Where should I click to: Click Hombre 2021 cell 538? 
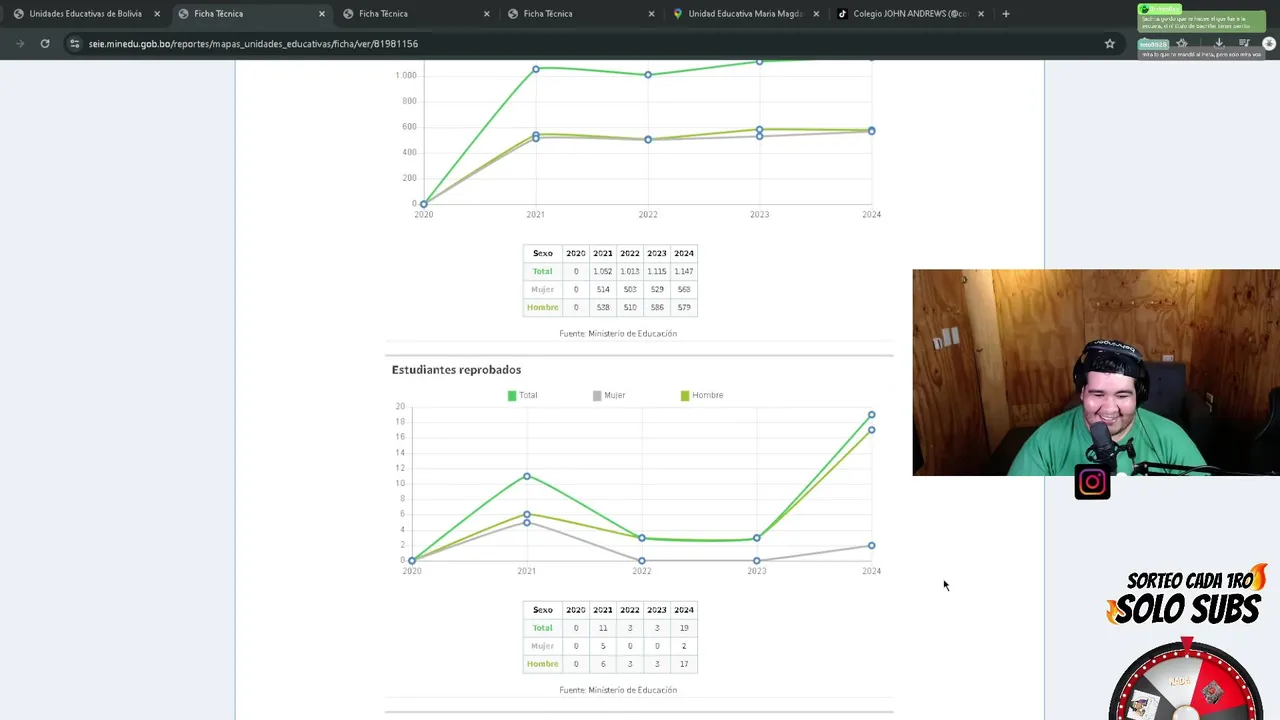602,307
